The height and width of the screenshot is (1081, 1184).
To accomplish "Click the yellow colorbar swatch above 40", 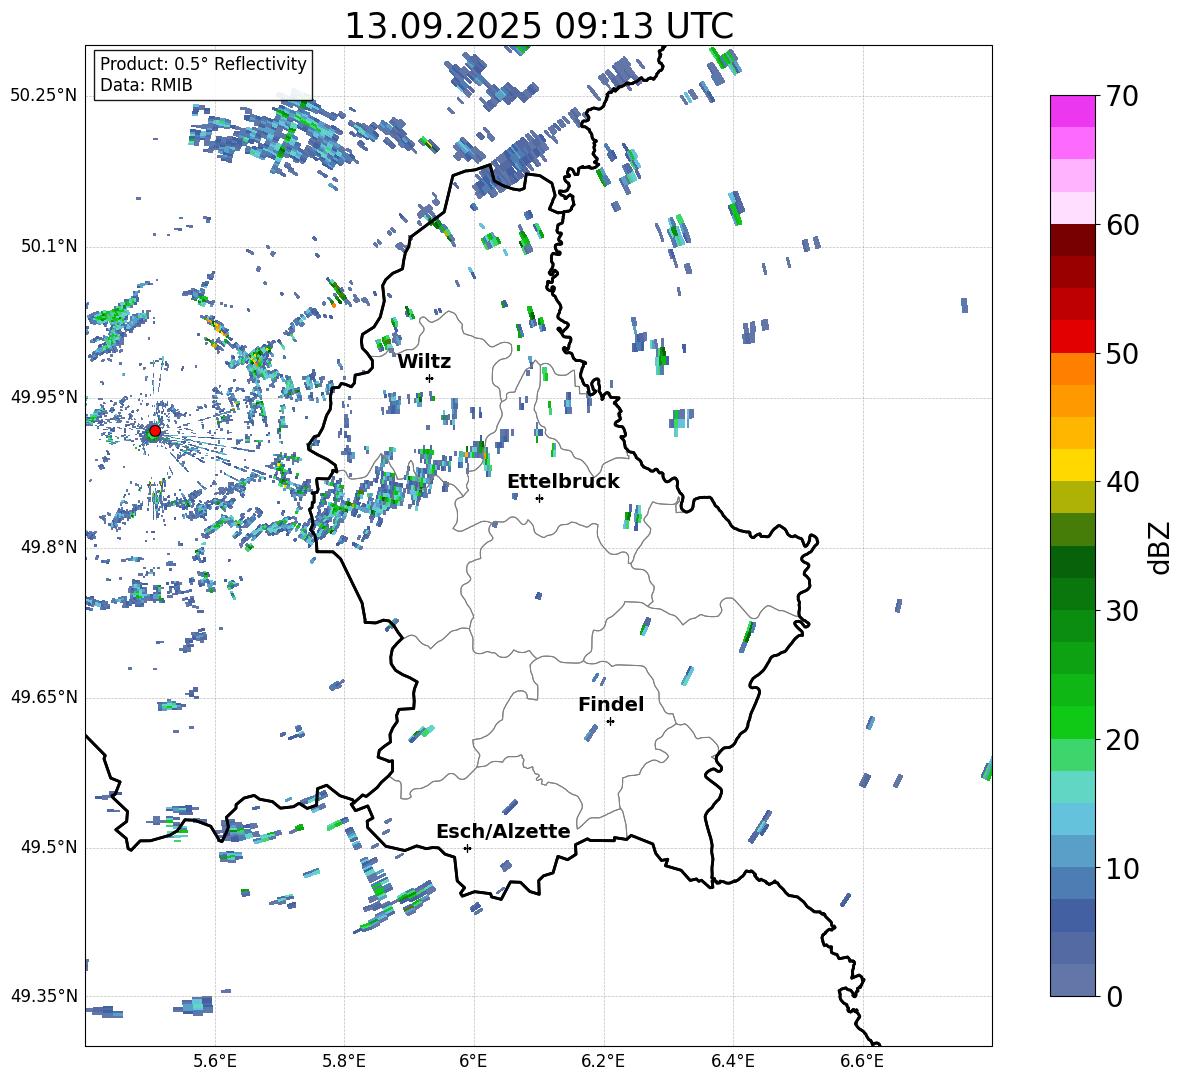I will click(1072, 465).
